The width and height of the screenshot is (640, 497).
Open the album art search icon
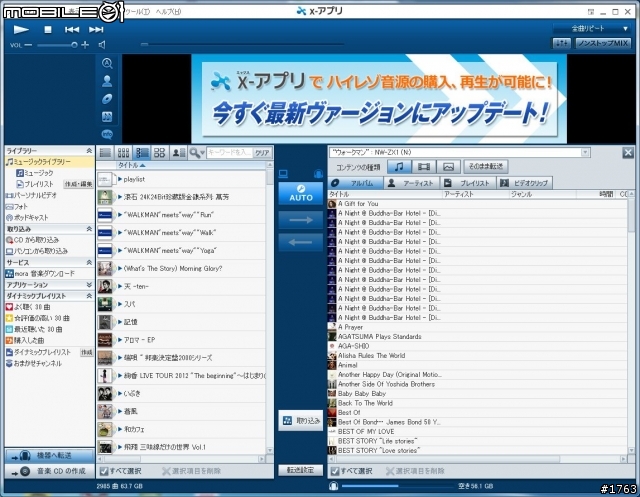click(x=107, y=63)
